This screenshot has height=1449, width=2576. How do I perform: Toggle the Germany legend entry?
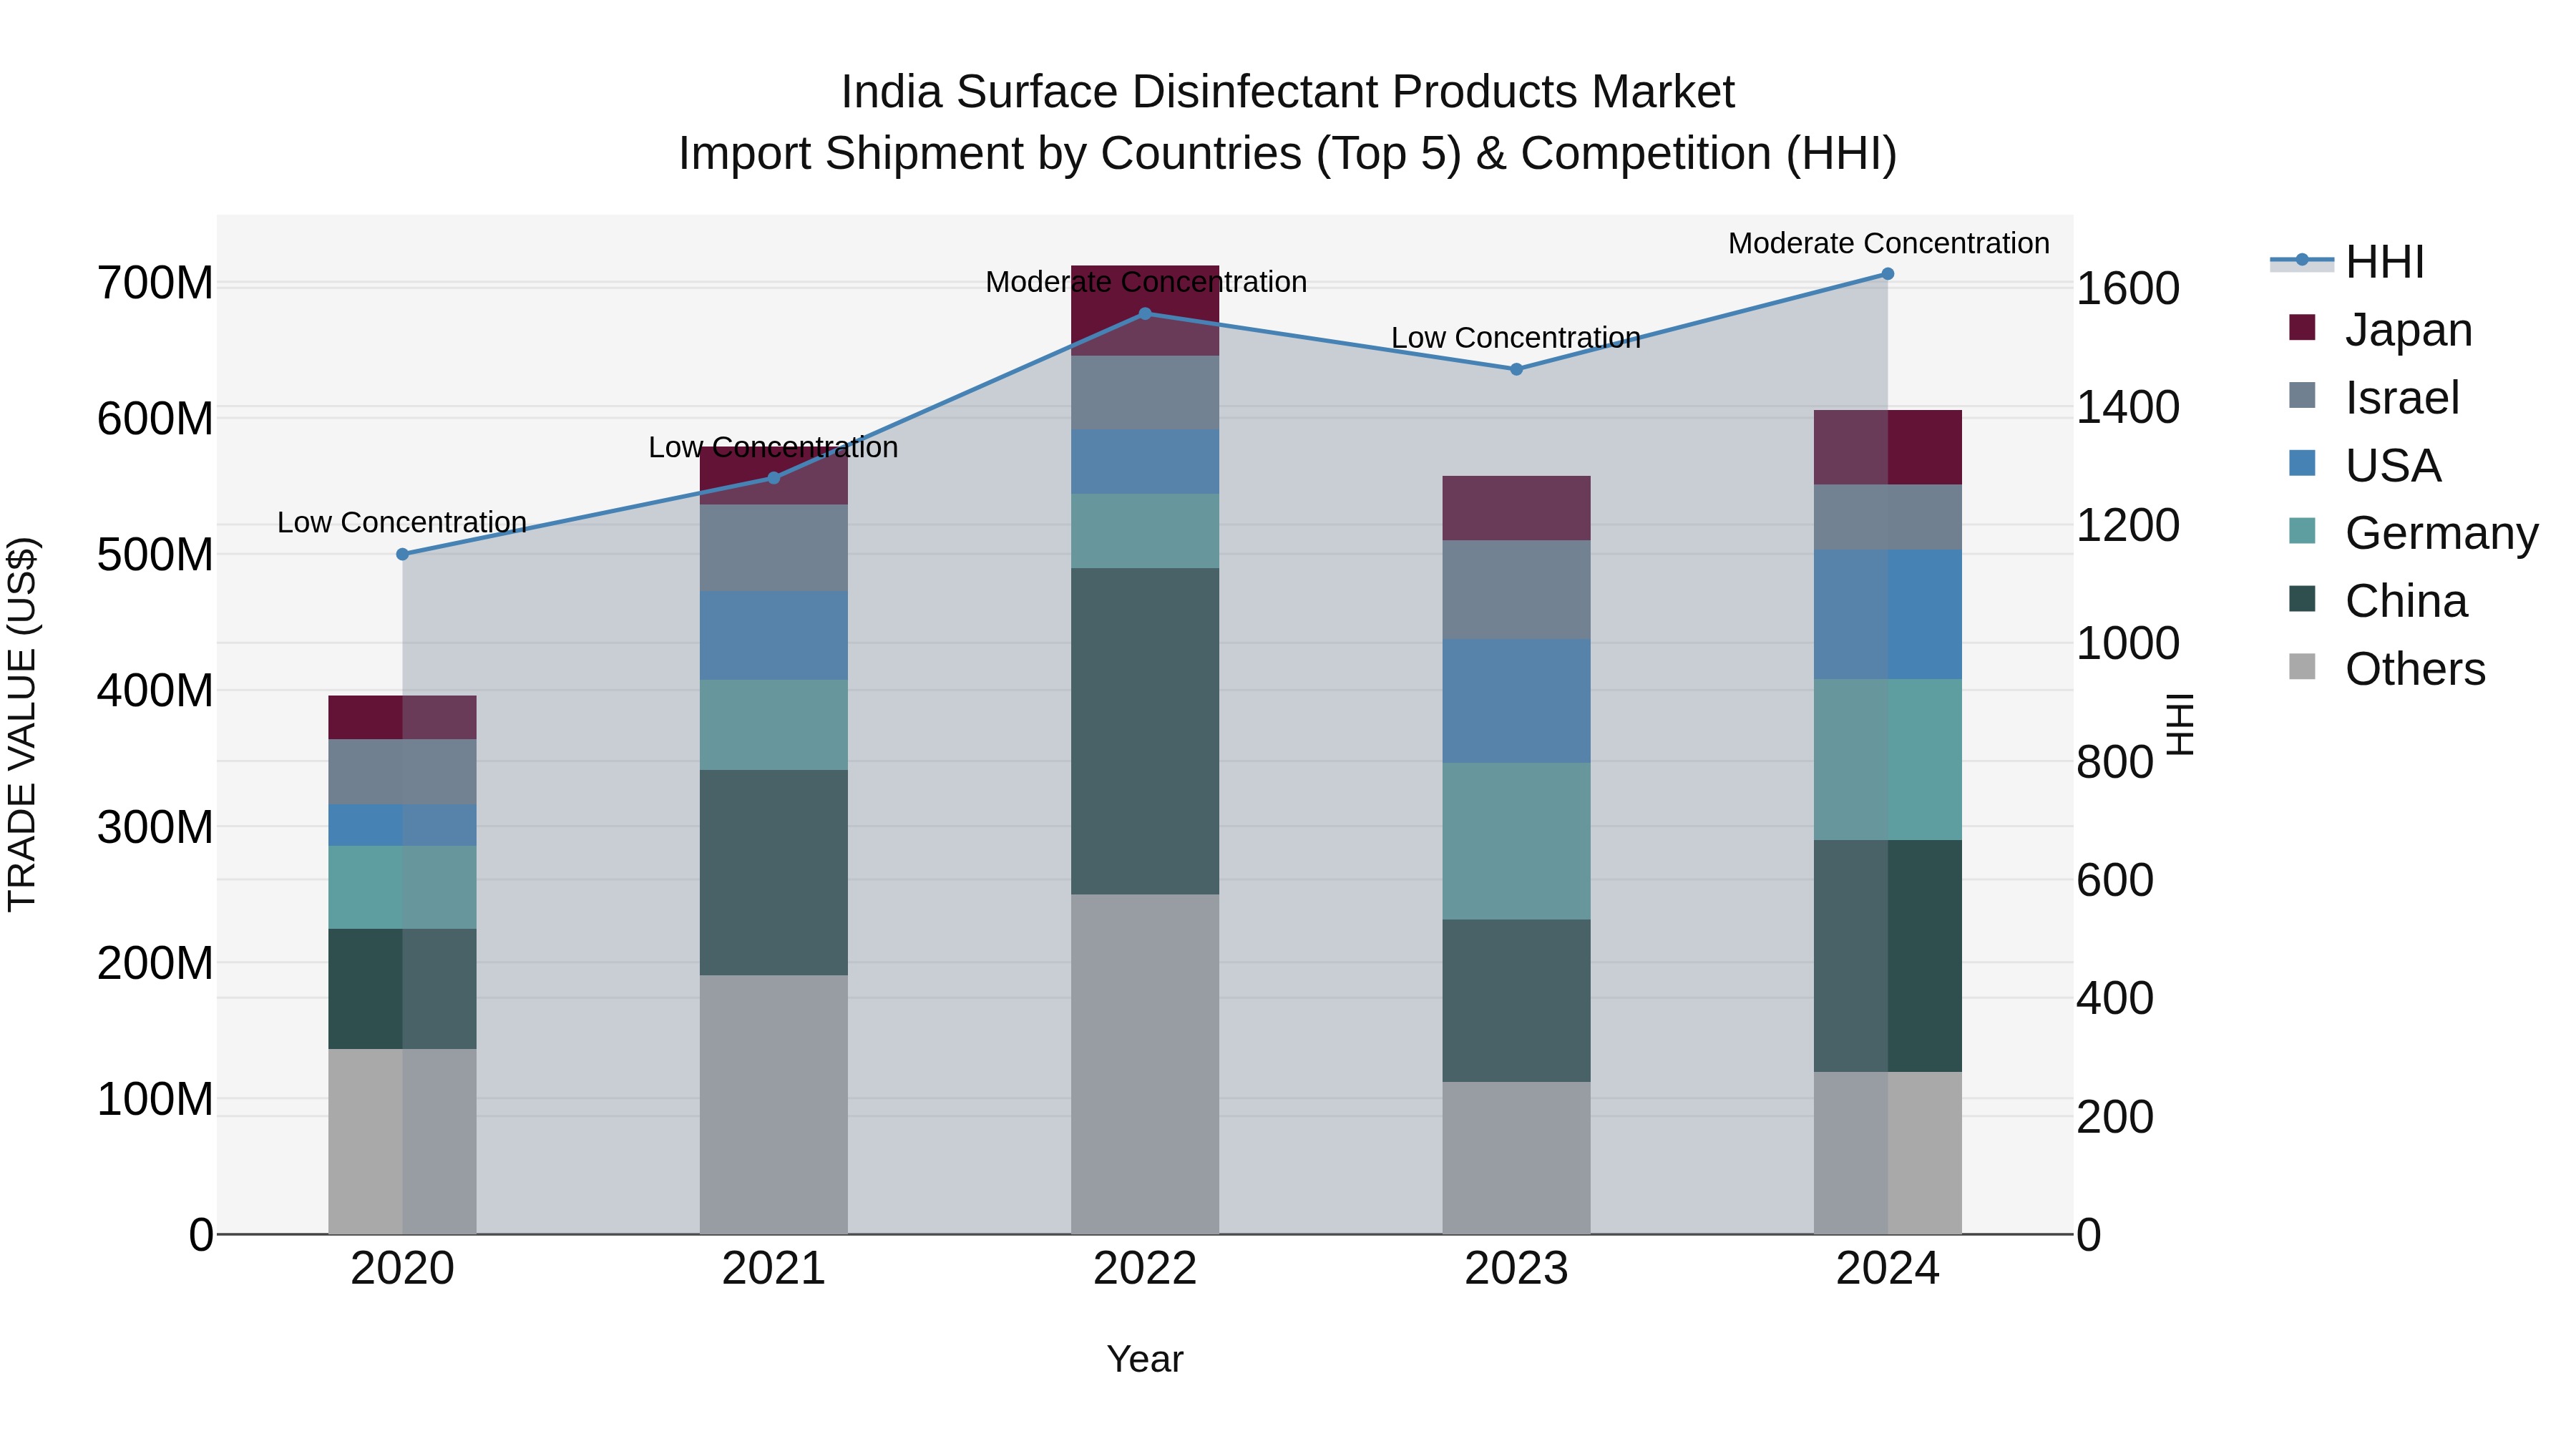coord(2413,533)
